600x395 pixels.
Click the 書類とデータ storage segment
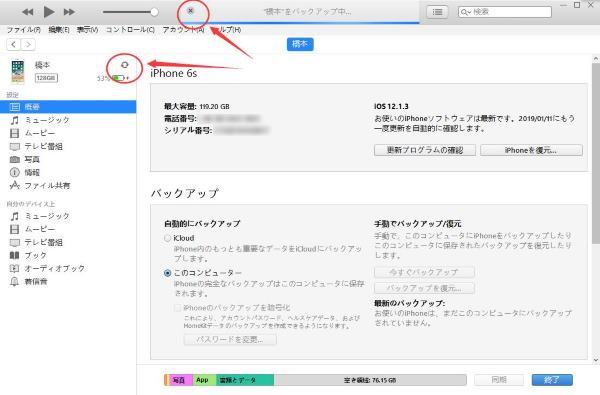point(245,380)
